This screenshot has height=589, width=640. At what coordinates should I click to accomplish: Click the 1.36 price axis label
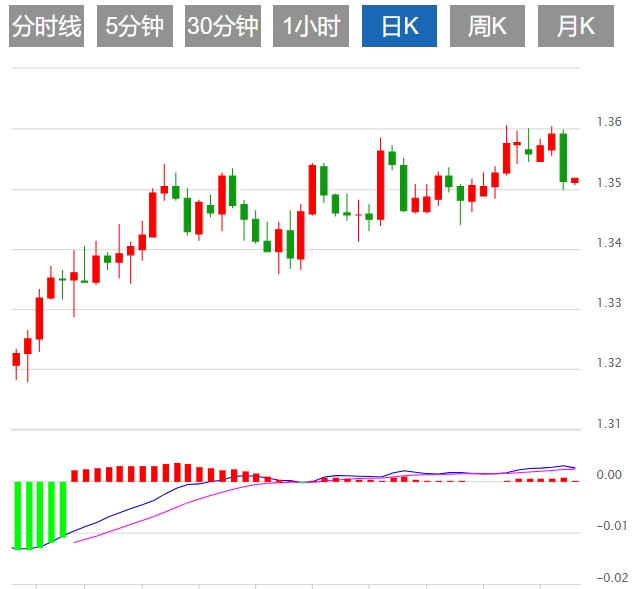(609, 122)
